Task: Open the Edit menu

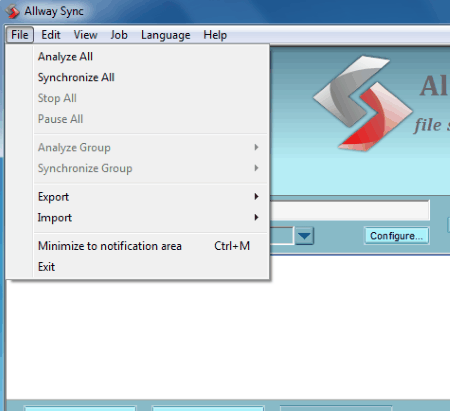Action: pyautogui.click(x=51, y=35)
